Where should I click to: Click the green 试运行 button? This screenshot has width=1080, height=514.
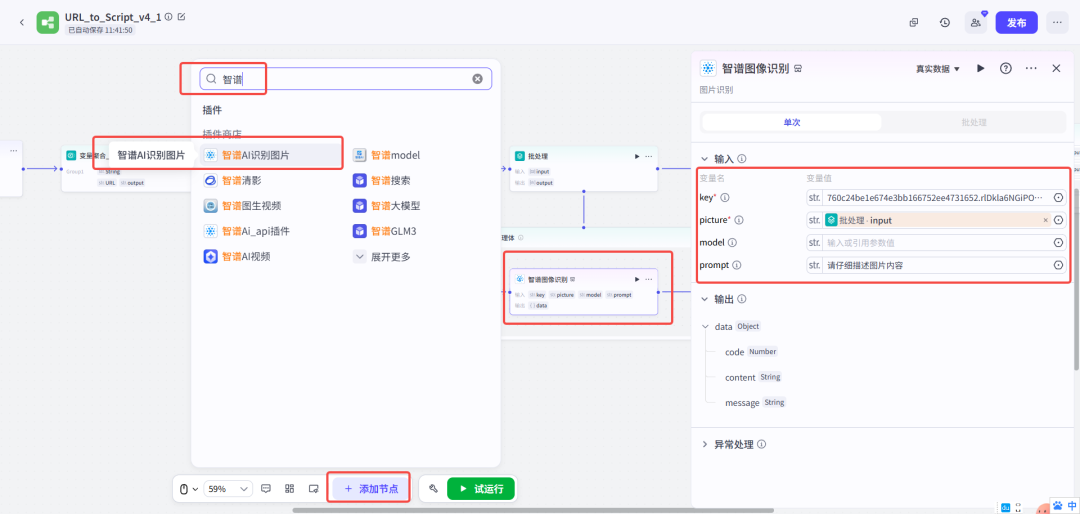pyautogui.click(x=481, y=489)
